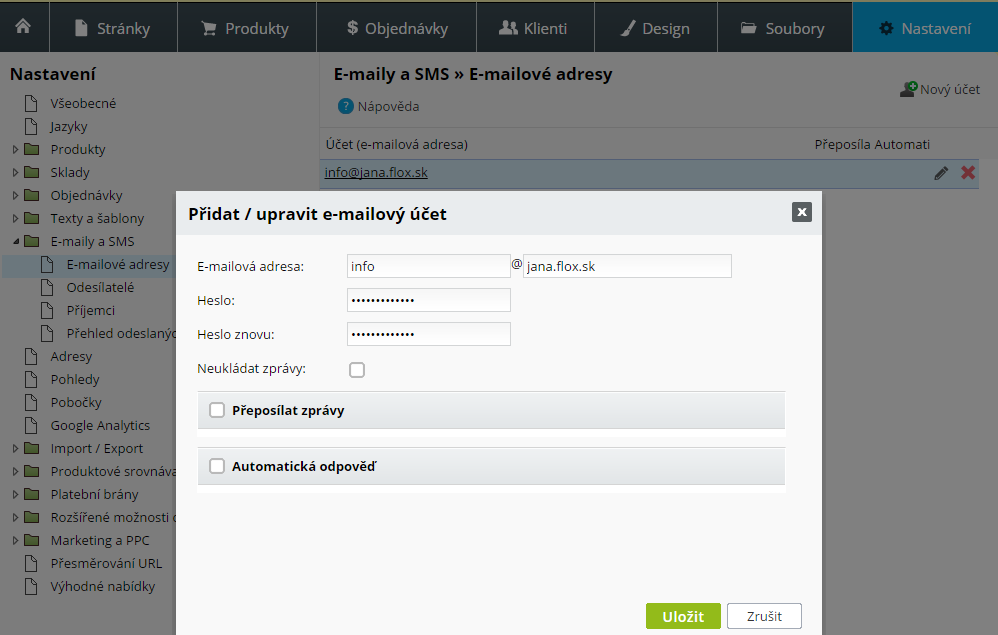Open Nápověda help question-mark icon

tap(346, 106)
